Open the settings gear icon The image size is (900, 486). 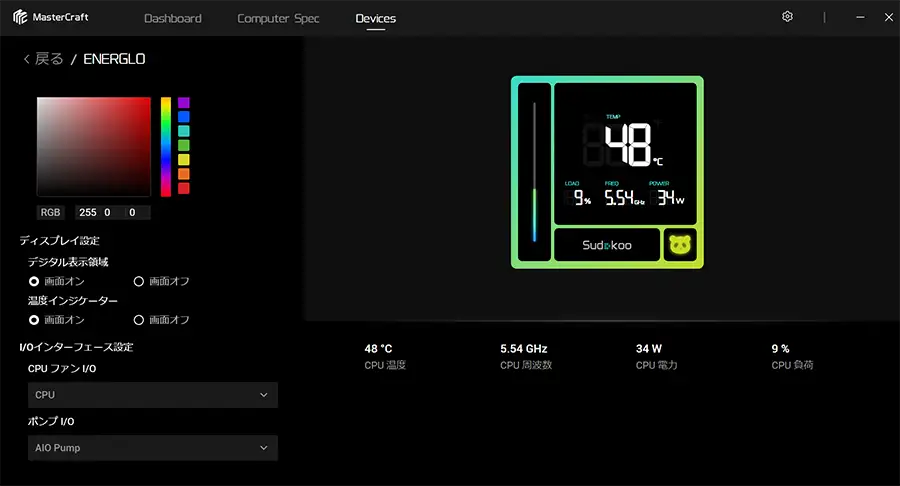788,17
